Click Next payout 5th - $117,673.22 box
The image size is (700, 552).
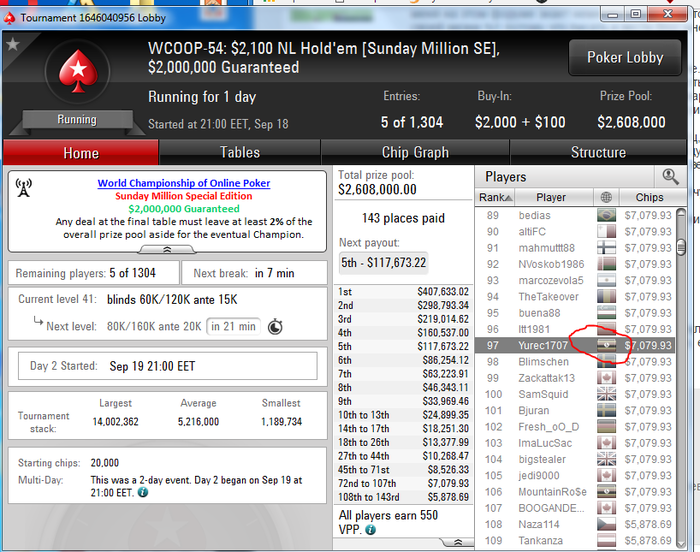[383, 263]
